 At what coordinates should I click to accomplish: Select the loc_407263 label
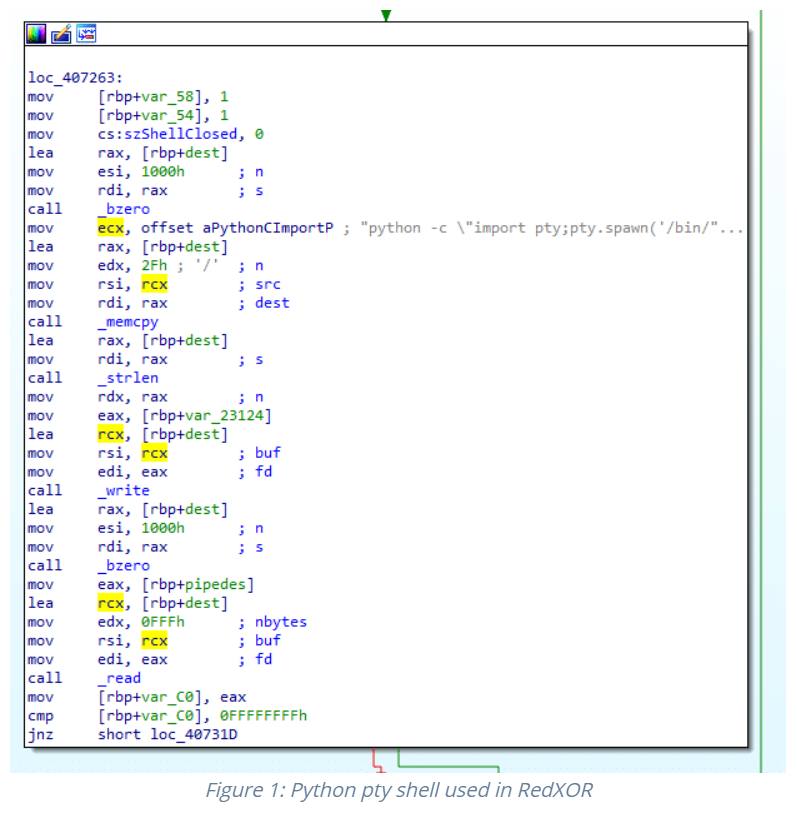pos(75,78)
